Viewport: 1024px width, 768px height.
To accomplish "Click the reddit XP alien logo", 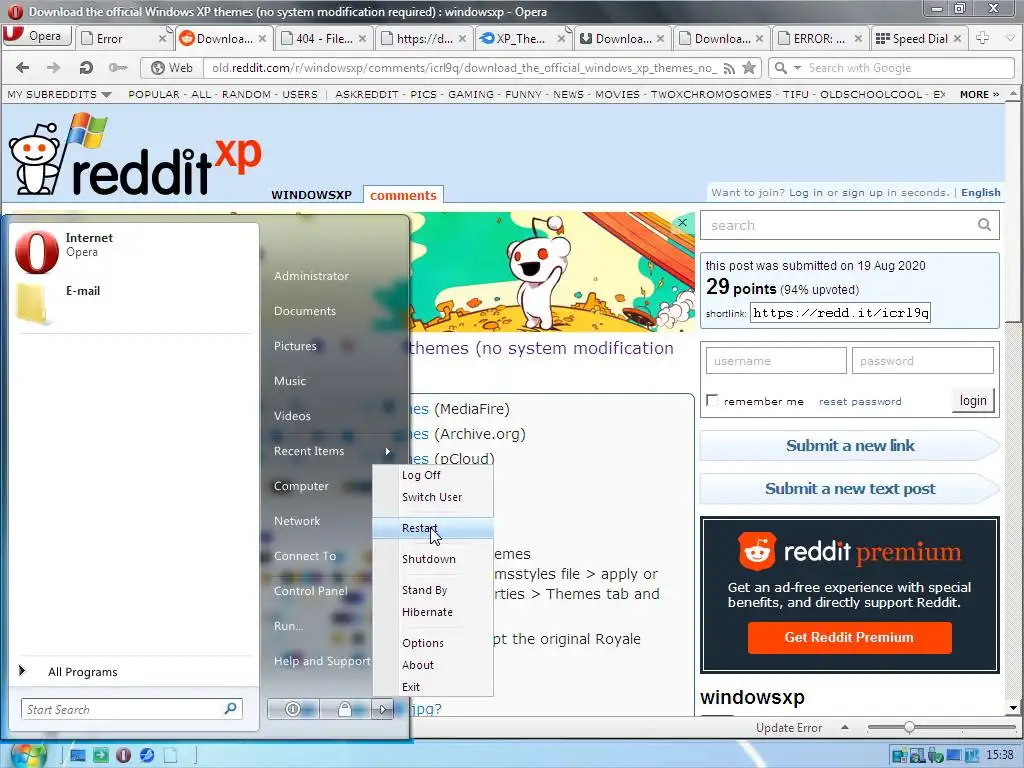I will pyautogui.click(x=134, y=156).
